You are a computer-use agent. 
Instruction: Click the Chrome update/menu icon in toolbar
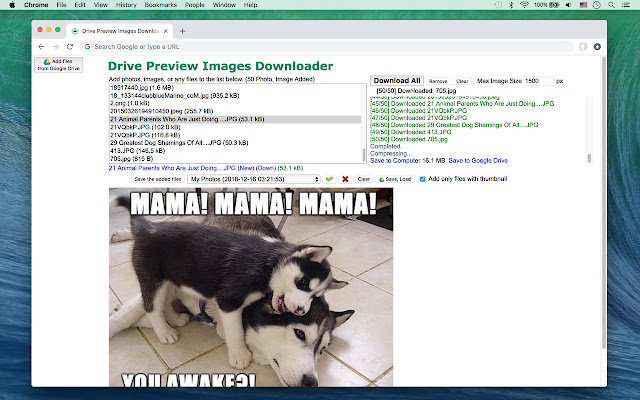click(x=597, y=47)
